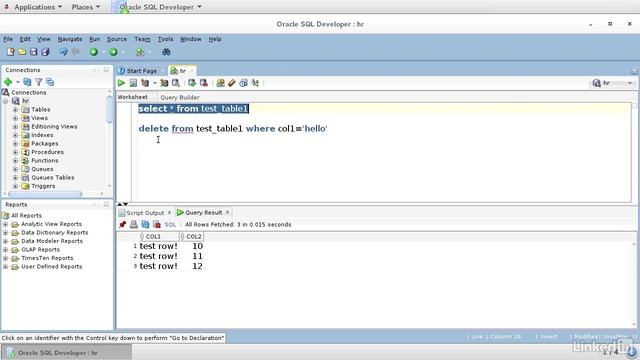Expand the Procedures node
This screenshot has height=360, width=640.
tap(15, 152)
